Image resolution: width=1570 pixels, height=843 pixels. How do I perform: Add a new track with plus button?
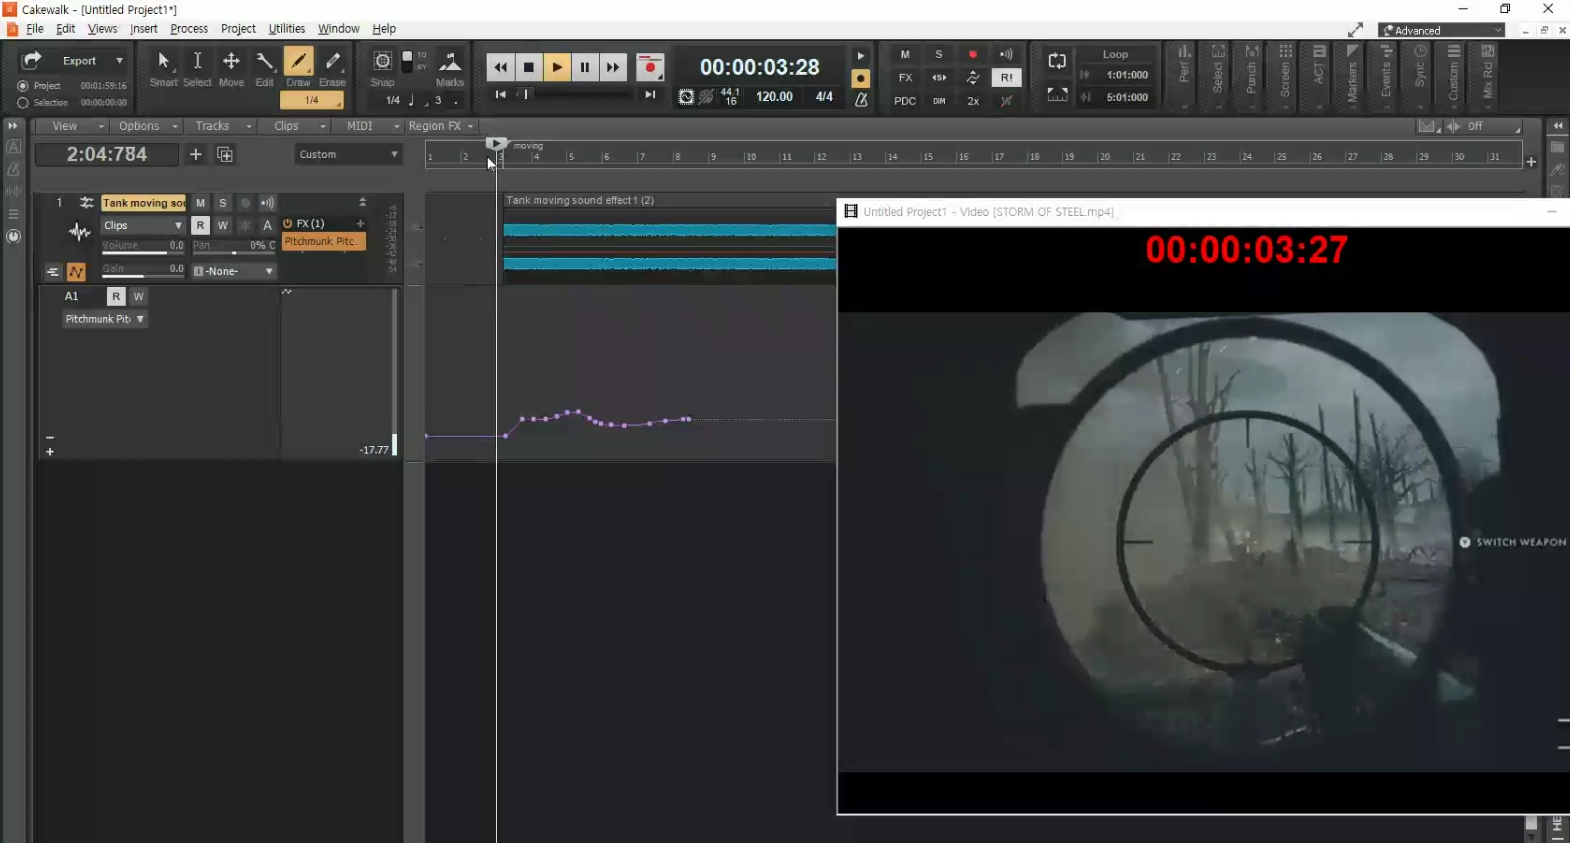click(x=196, y=154)
